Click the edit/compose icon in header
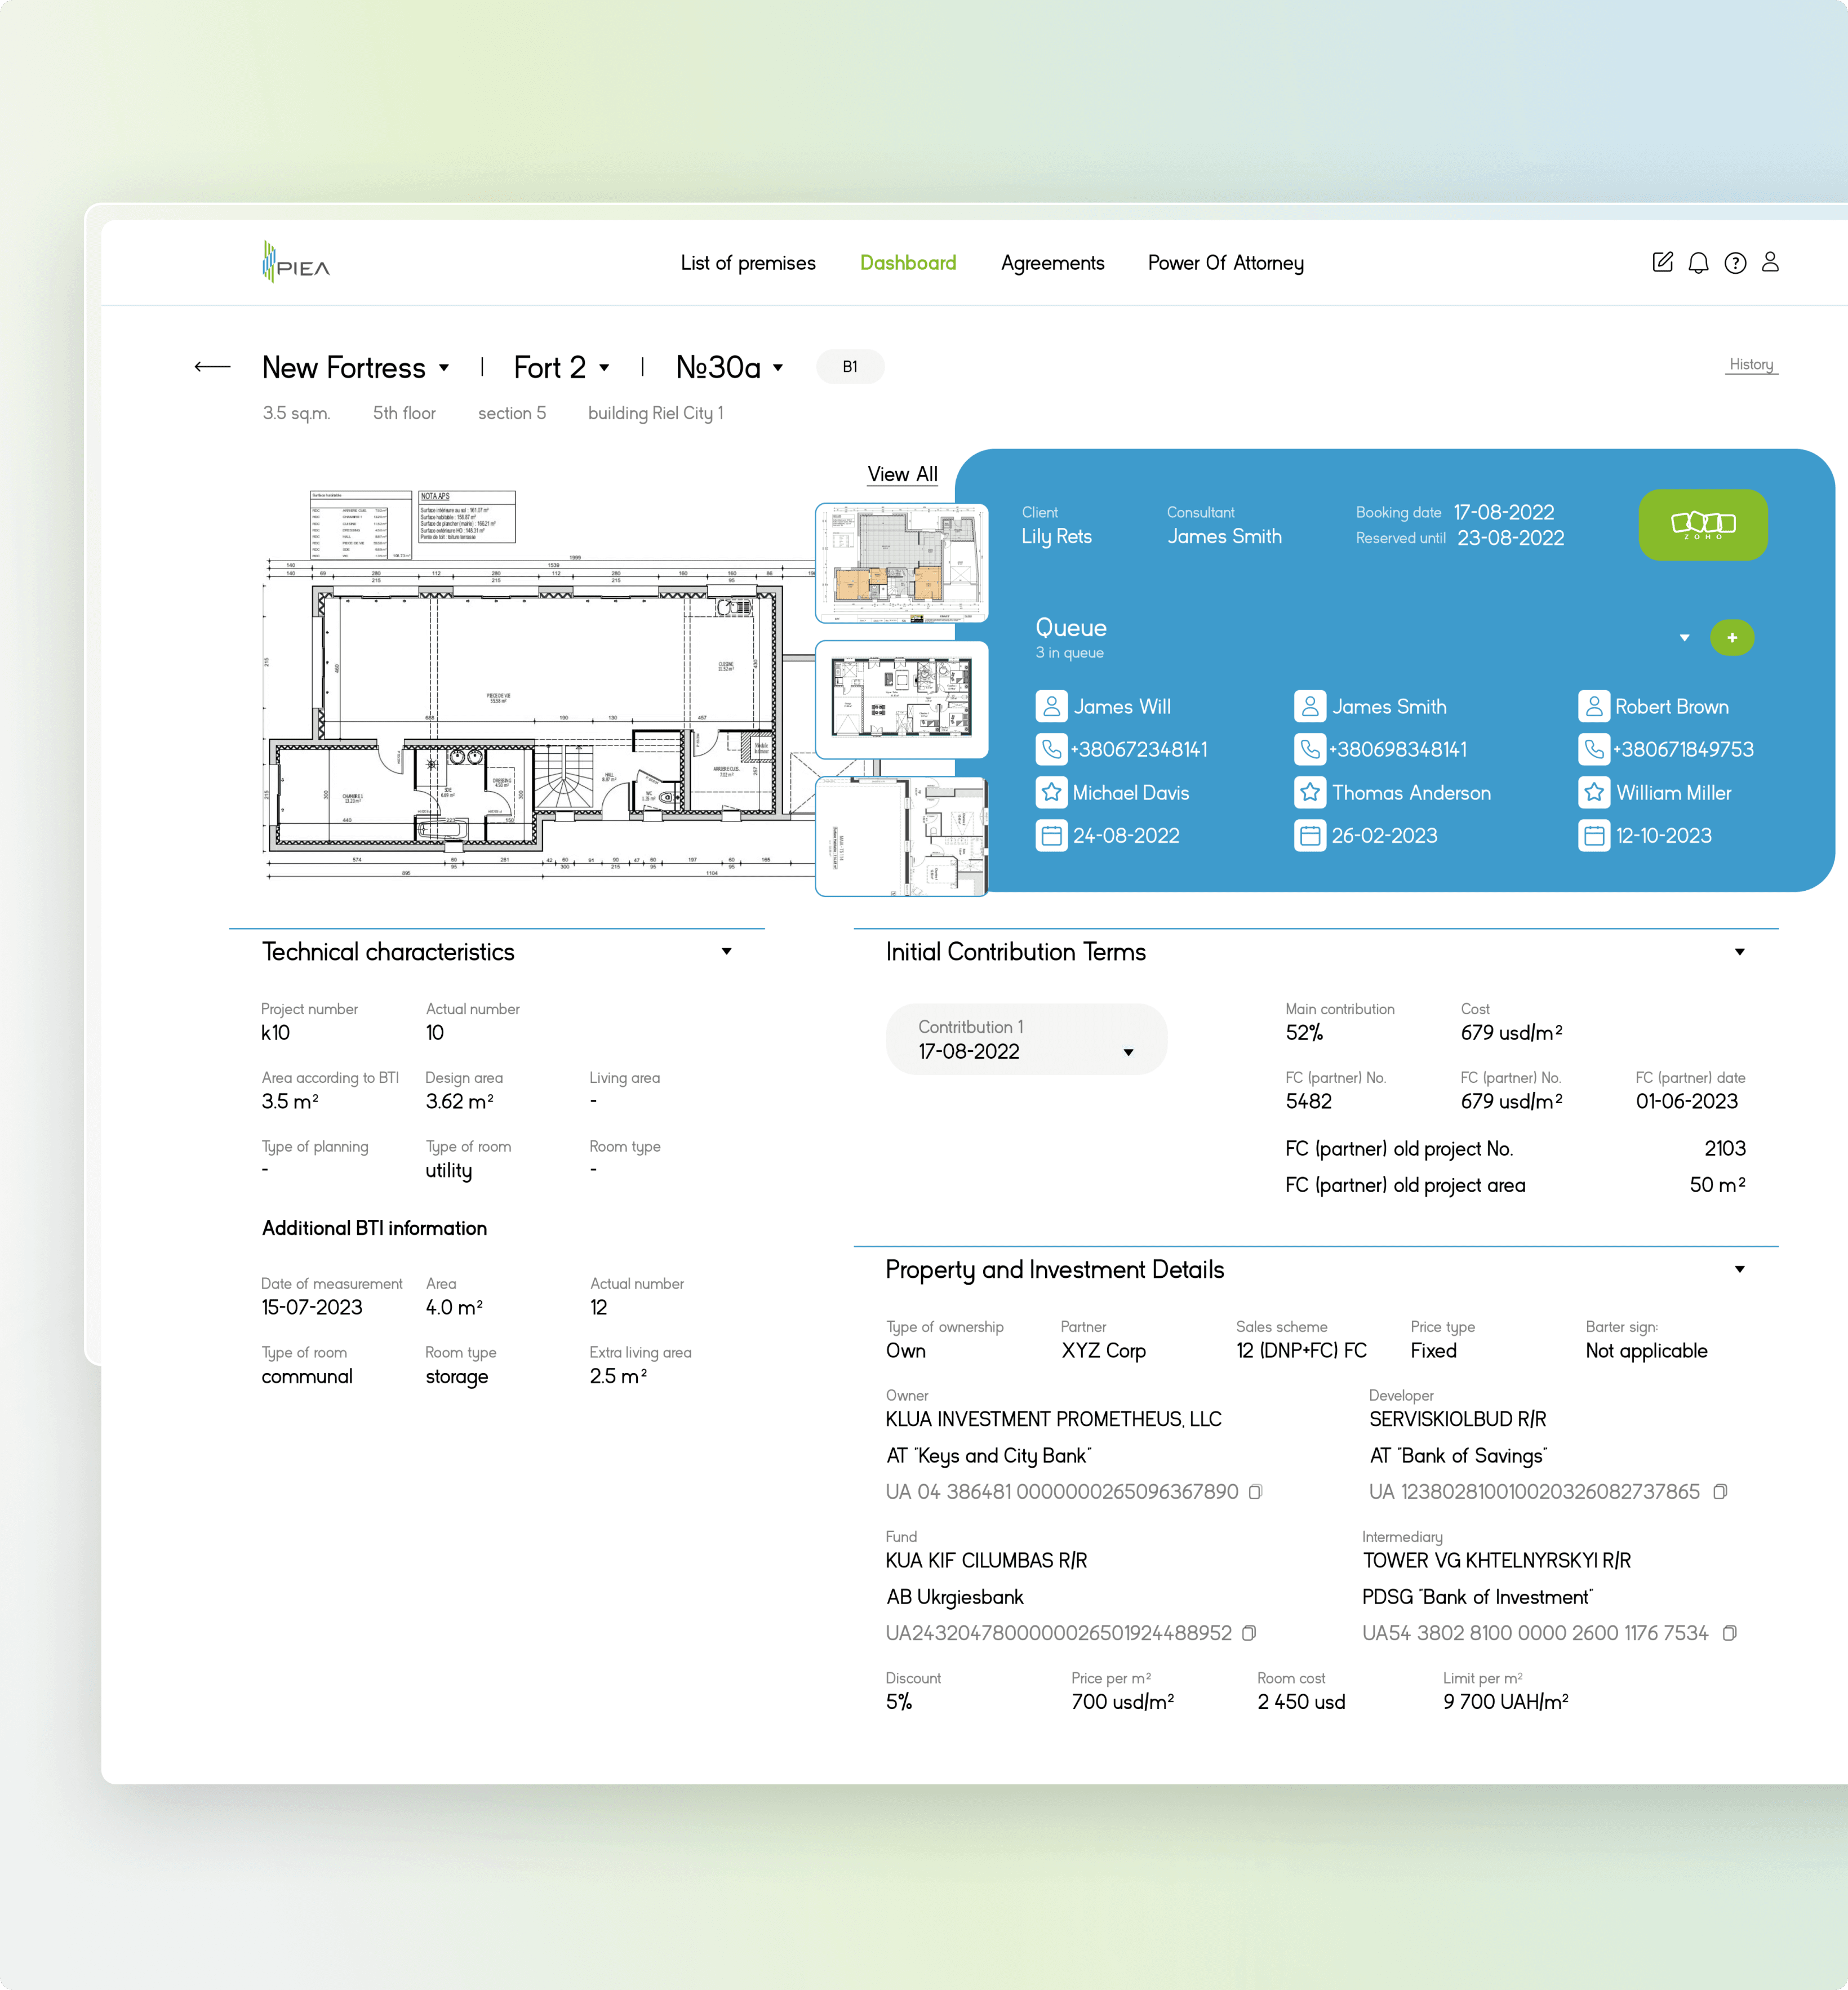 point(1662,262)
